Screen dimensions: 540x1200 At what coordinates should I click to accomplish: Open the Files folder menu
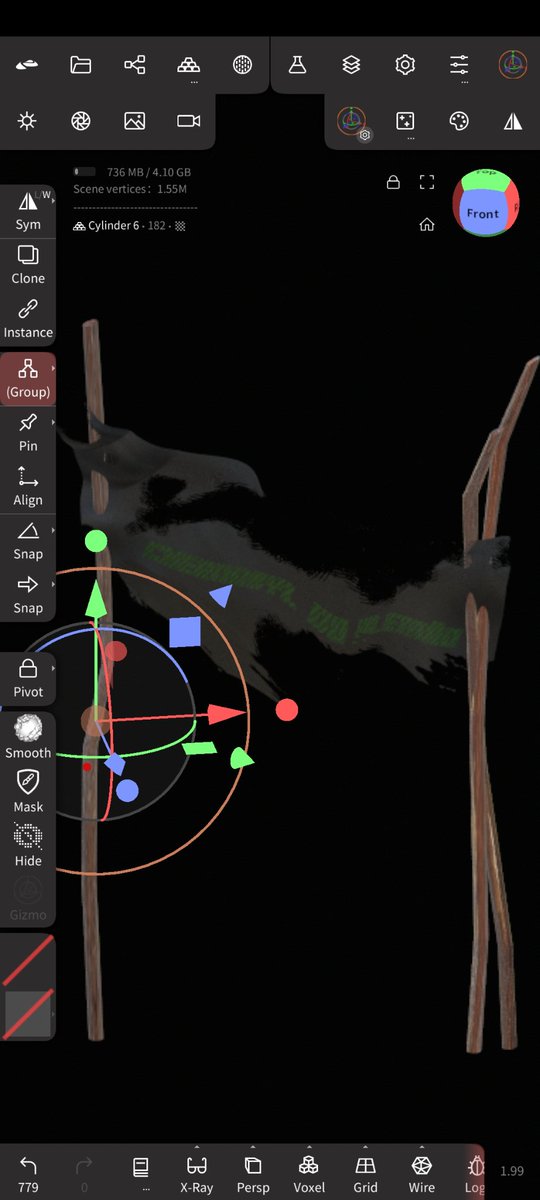coord(81,65)
